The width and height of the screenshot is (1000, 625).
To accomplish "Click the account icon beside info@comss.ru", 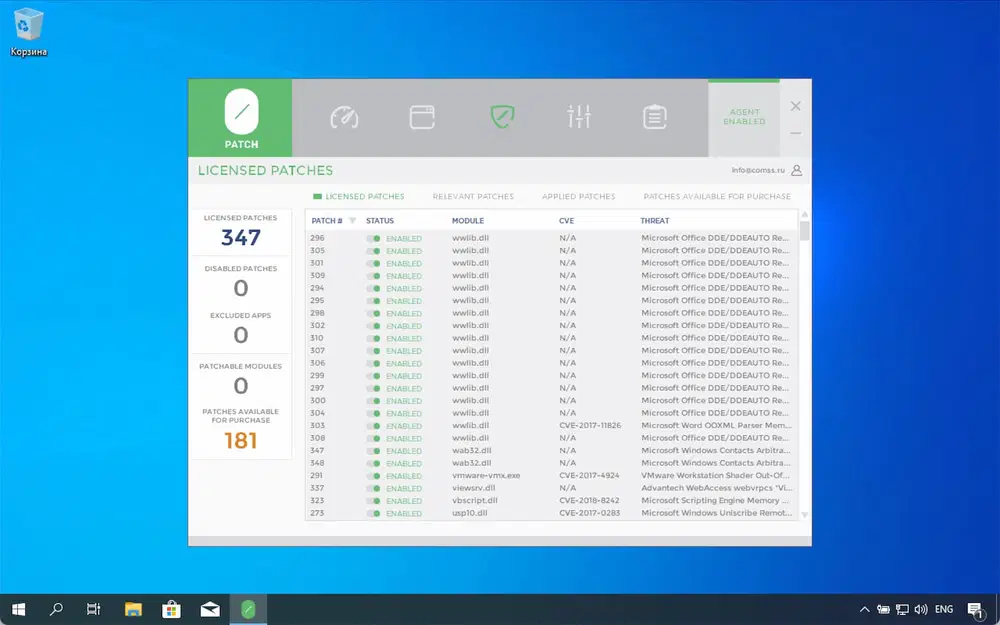I will point(795,170).
